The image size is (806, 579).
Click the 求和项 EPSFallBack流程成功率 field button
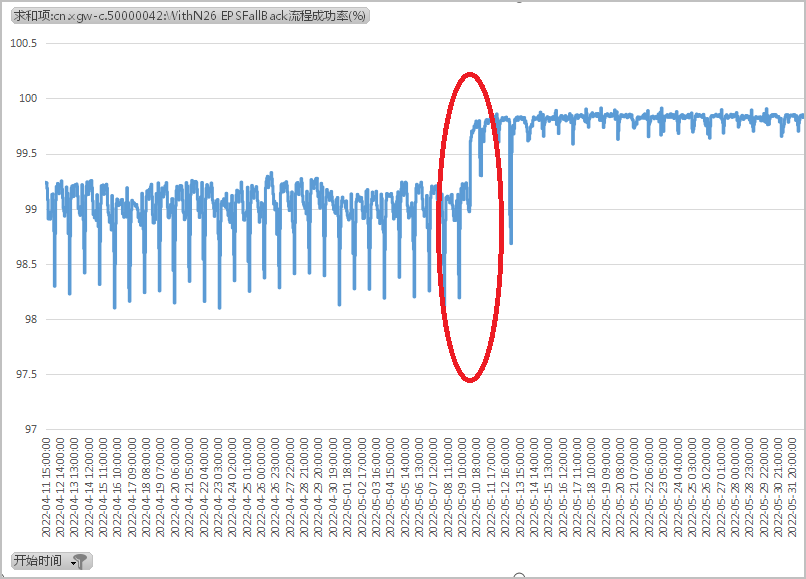point(190,16)
